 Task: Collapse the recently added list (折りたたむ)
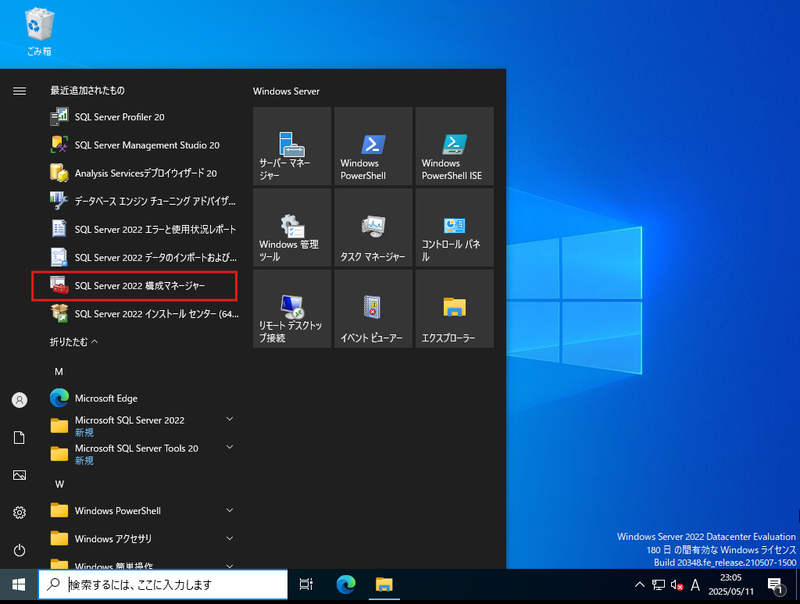[74, 342]
